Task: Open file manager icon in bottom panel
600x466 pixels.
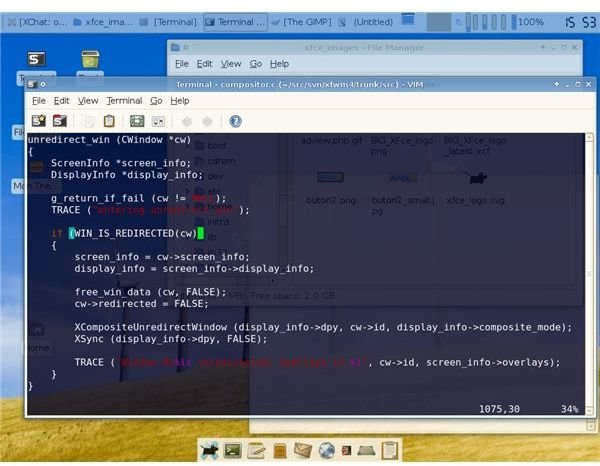Action: pyautogui.click(x=279, y=451)
